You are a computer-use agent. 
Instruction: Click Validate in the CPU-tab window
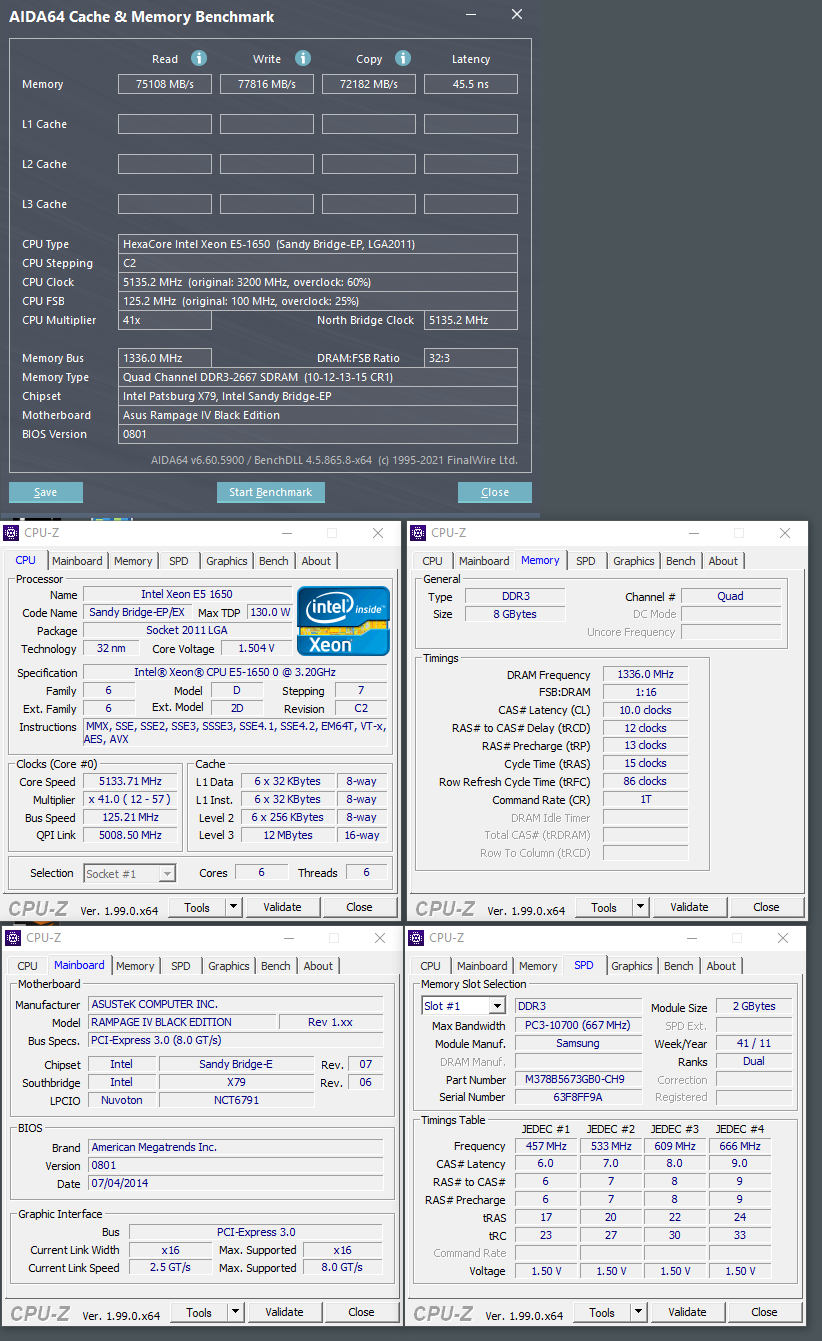[282, 907]
